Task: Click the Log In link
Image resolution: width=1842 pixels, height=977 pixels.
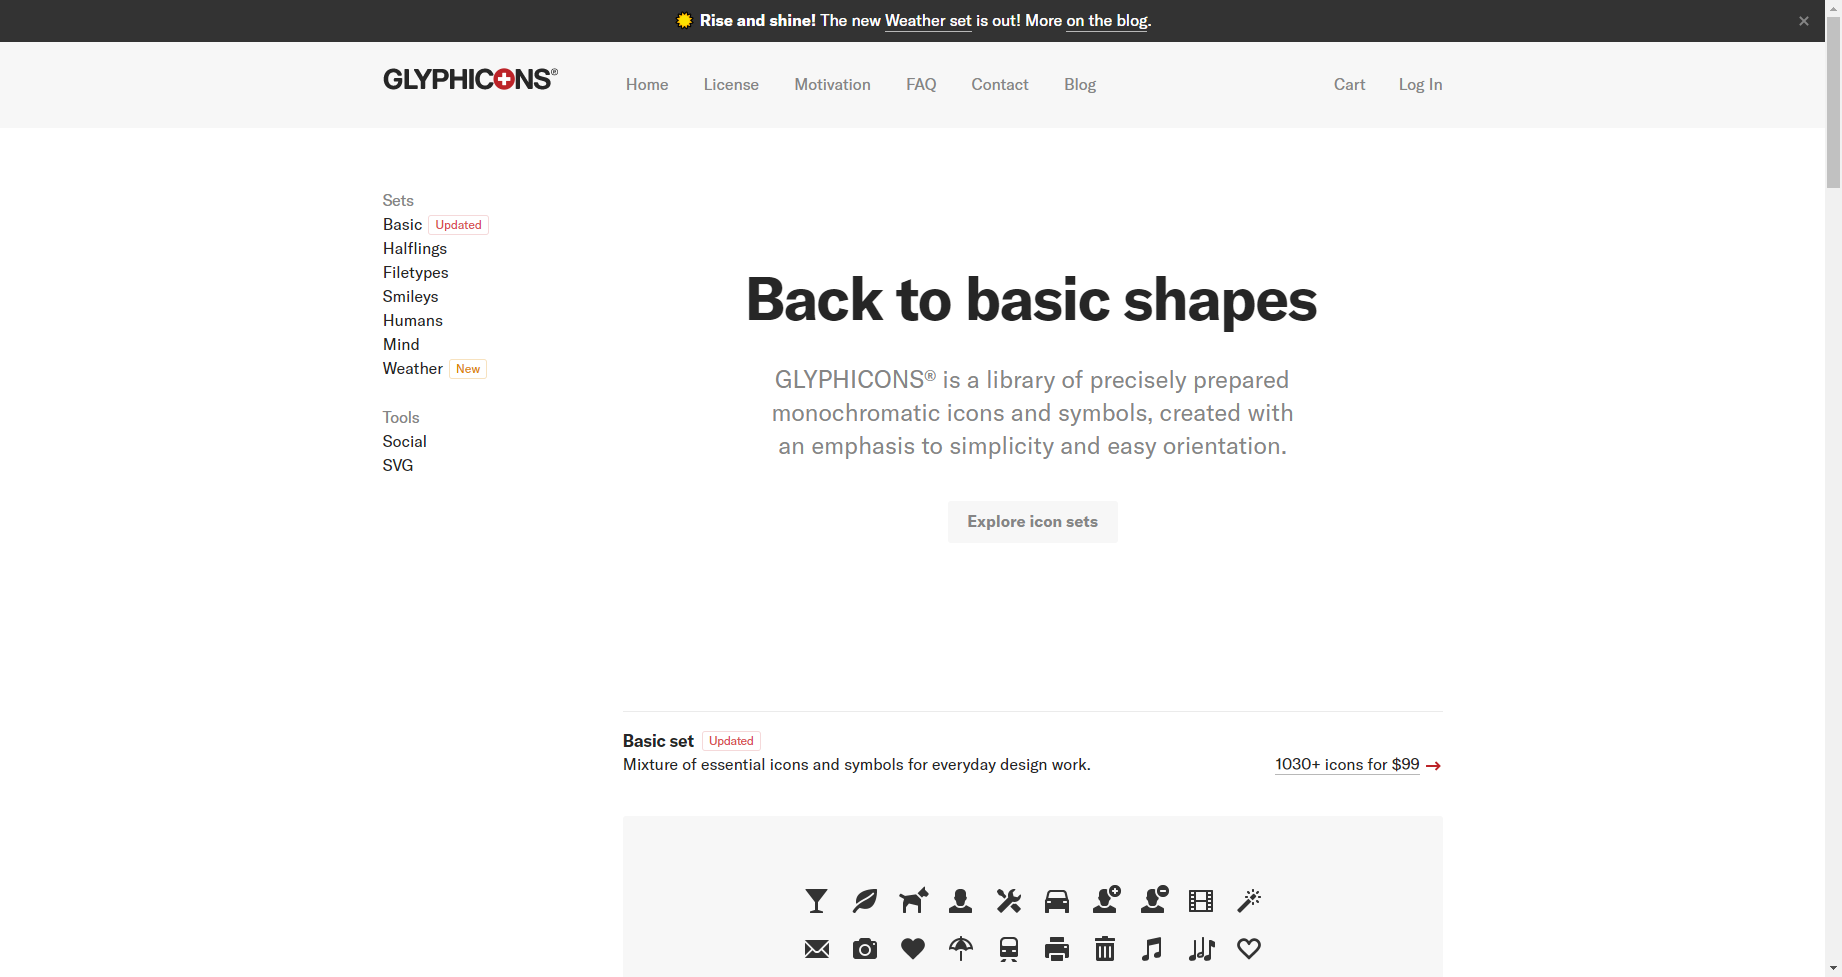Action: point(1420,85)
